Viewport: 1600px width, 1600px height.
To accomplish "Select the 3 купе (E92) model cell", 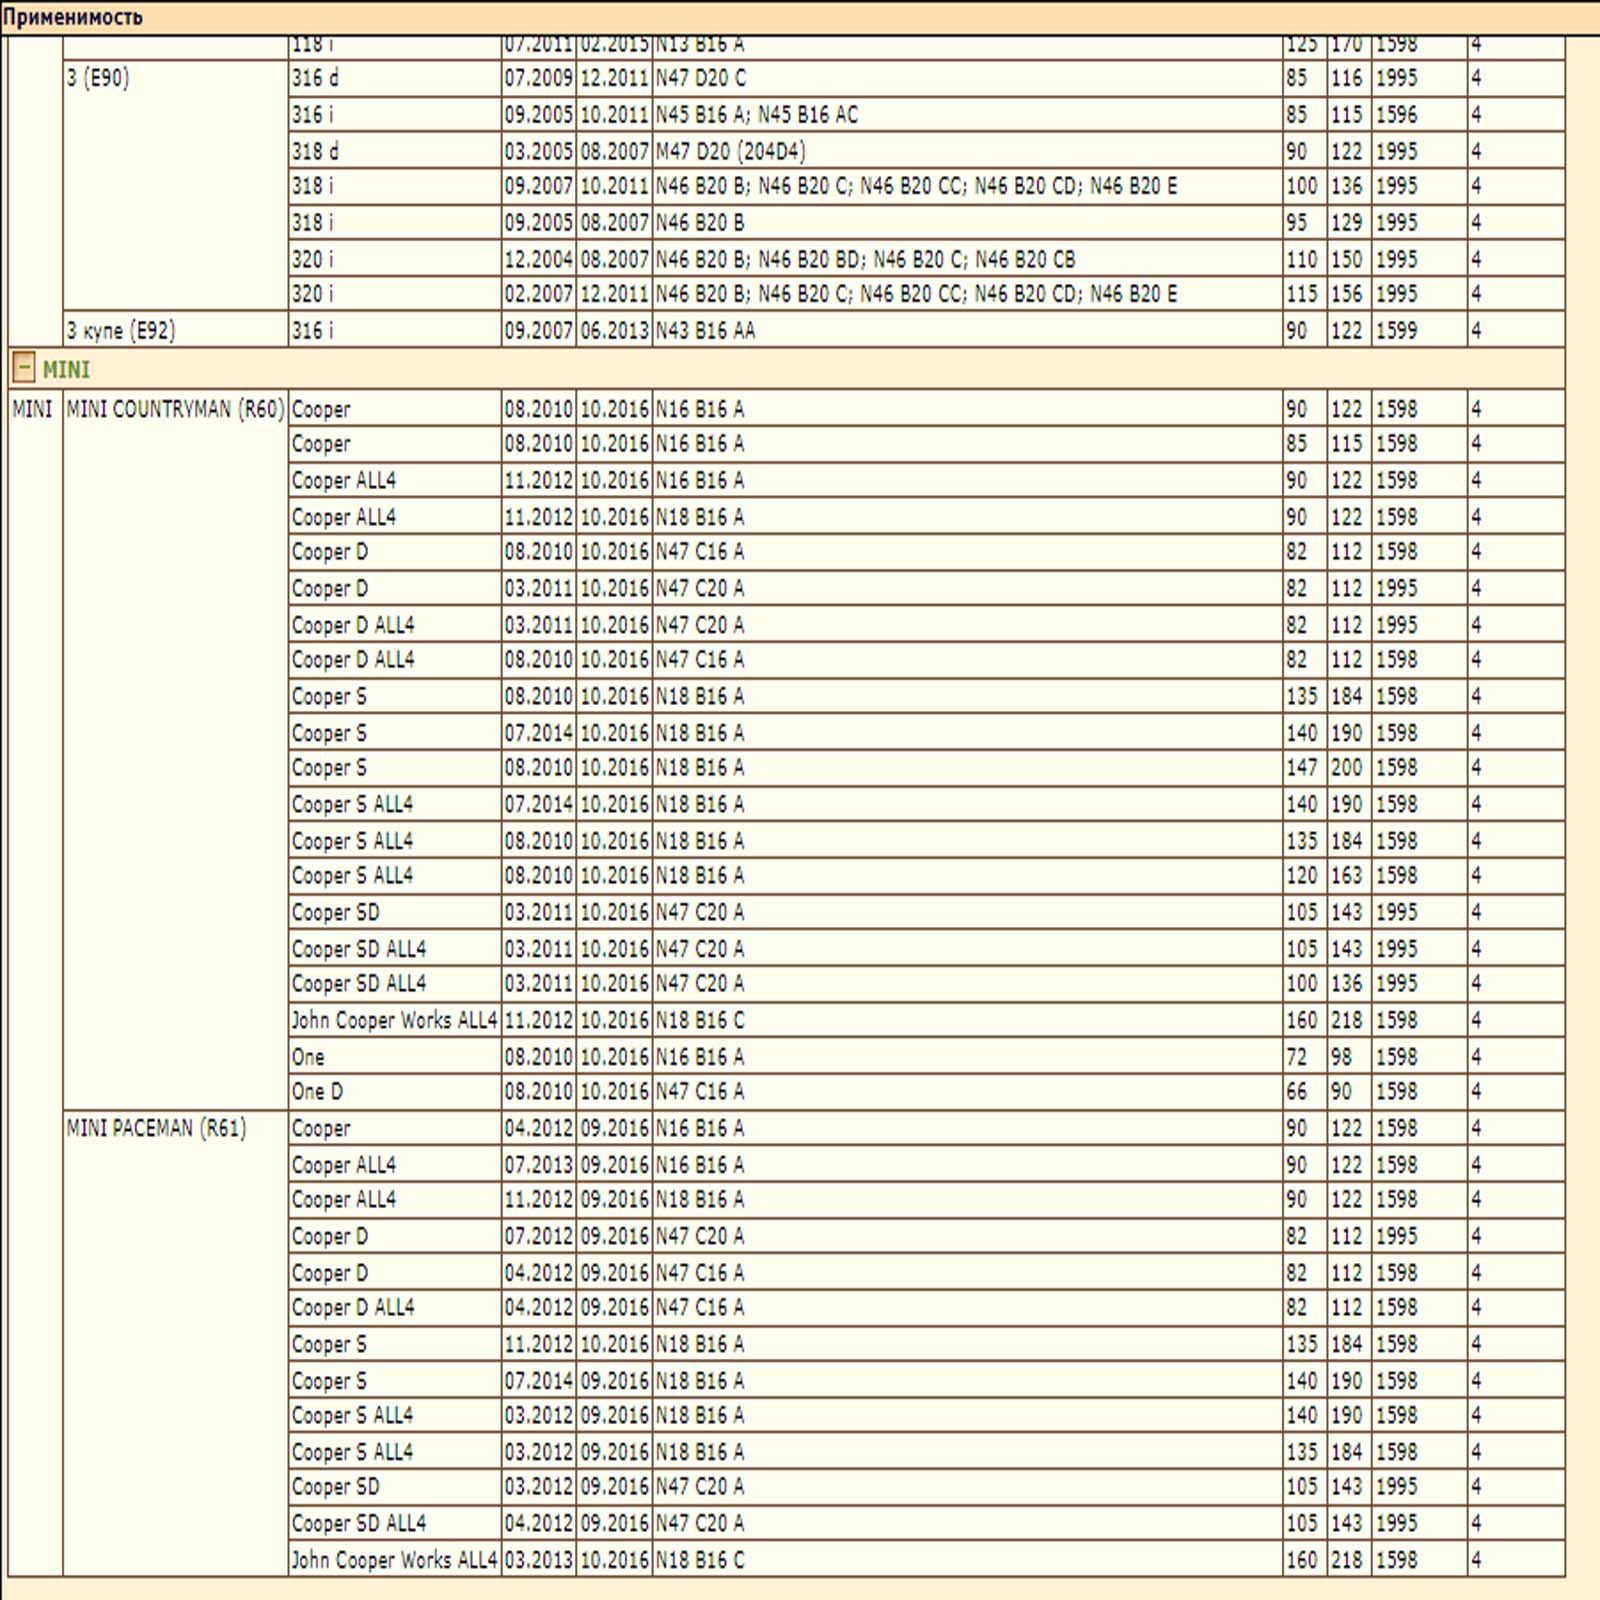I will [121, 331].
